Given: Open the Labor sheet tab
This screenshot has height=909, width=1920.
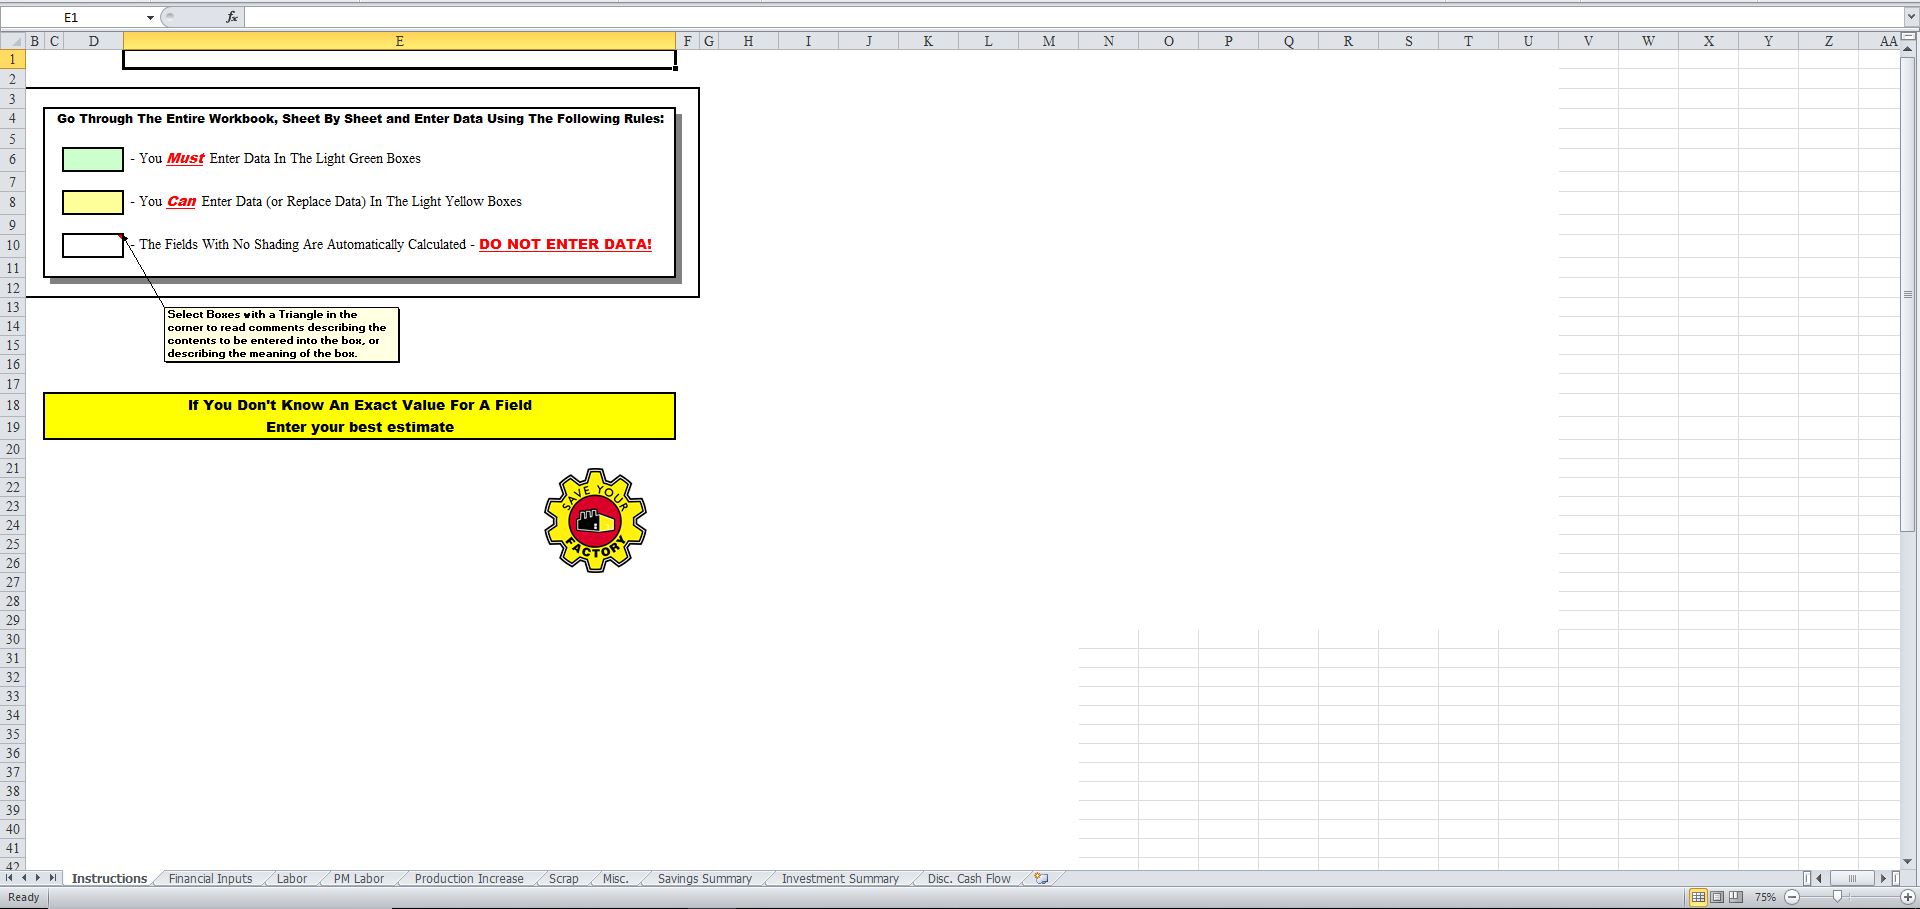Looking at the screenshot, I should click(x=292, y=878).
